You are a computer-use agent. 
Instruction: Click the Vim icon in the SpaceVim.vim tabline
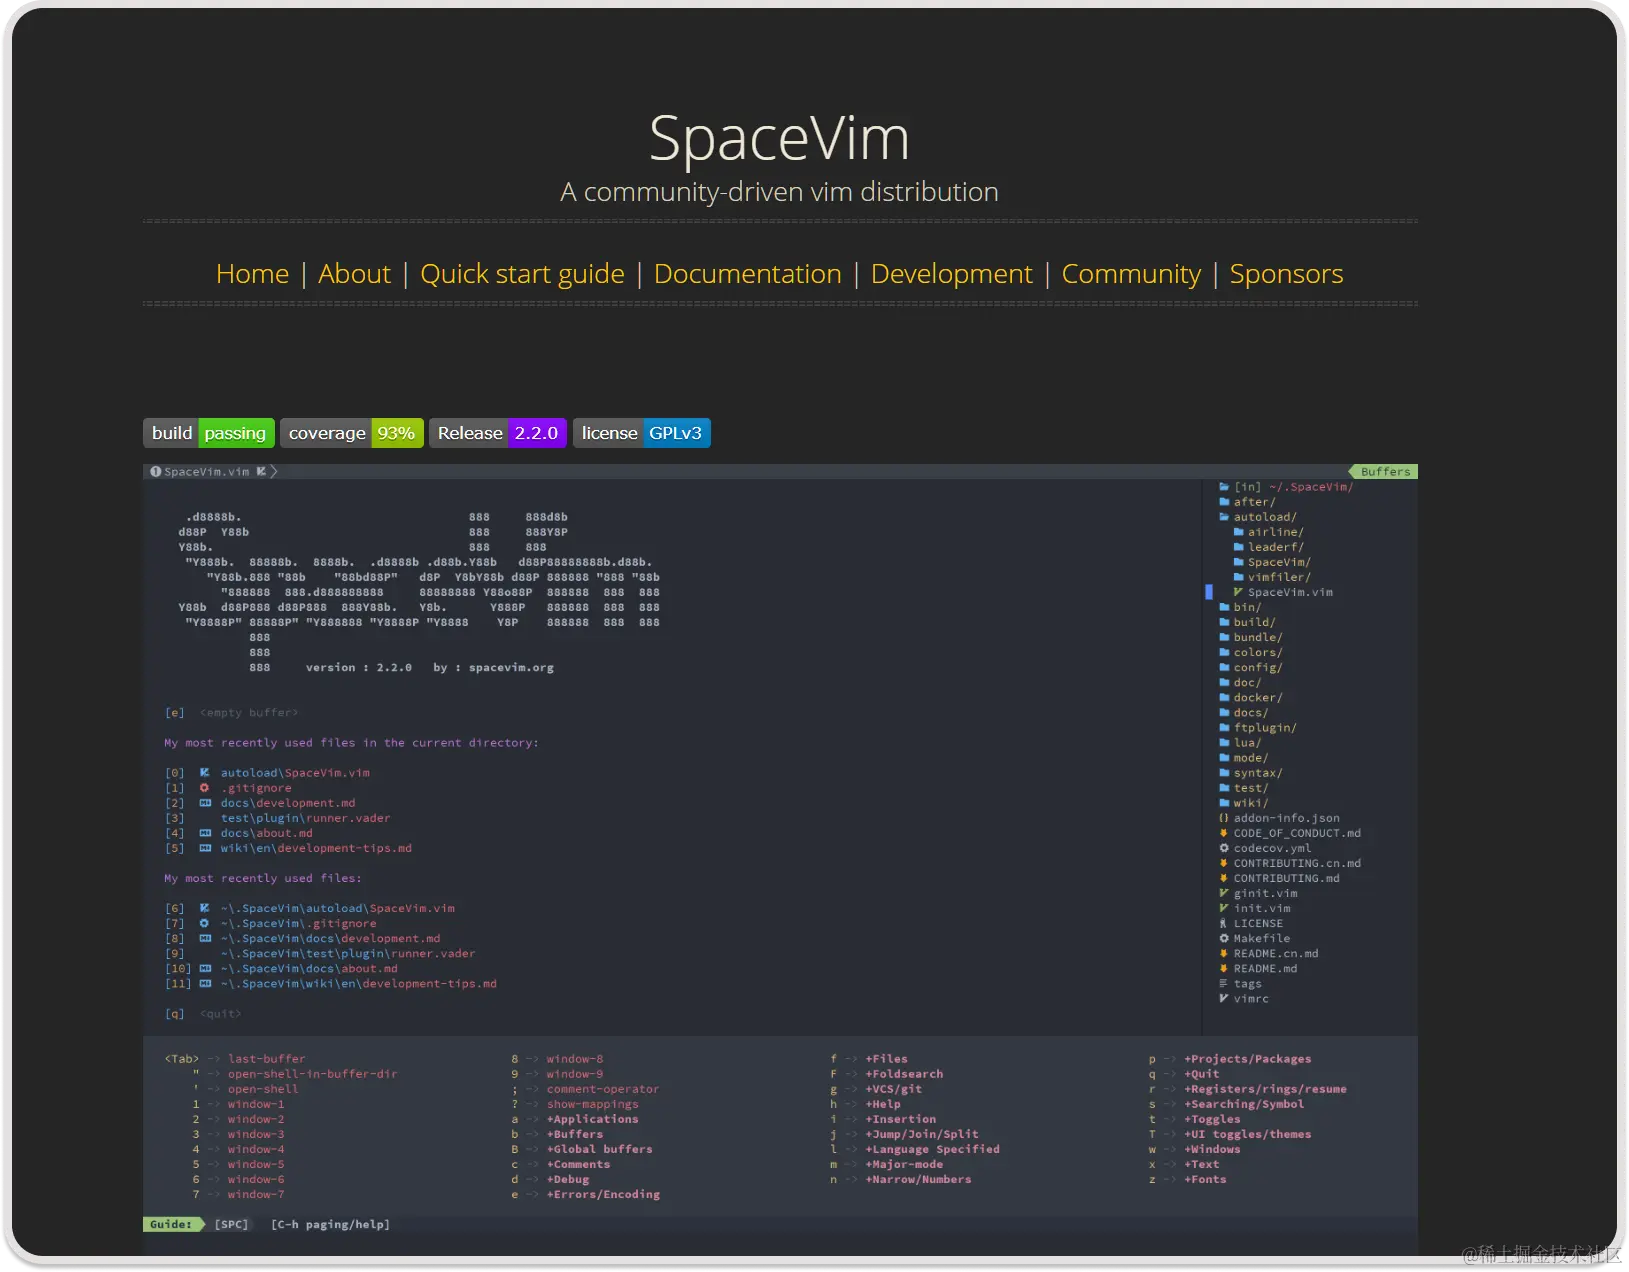(x=261, y=471)
